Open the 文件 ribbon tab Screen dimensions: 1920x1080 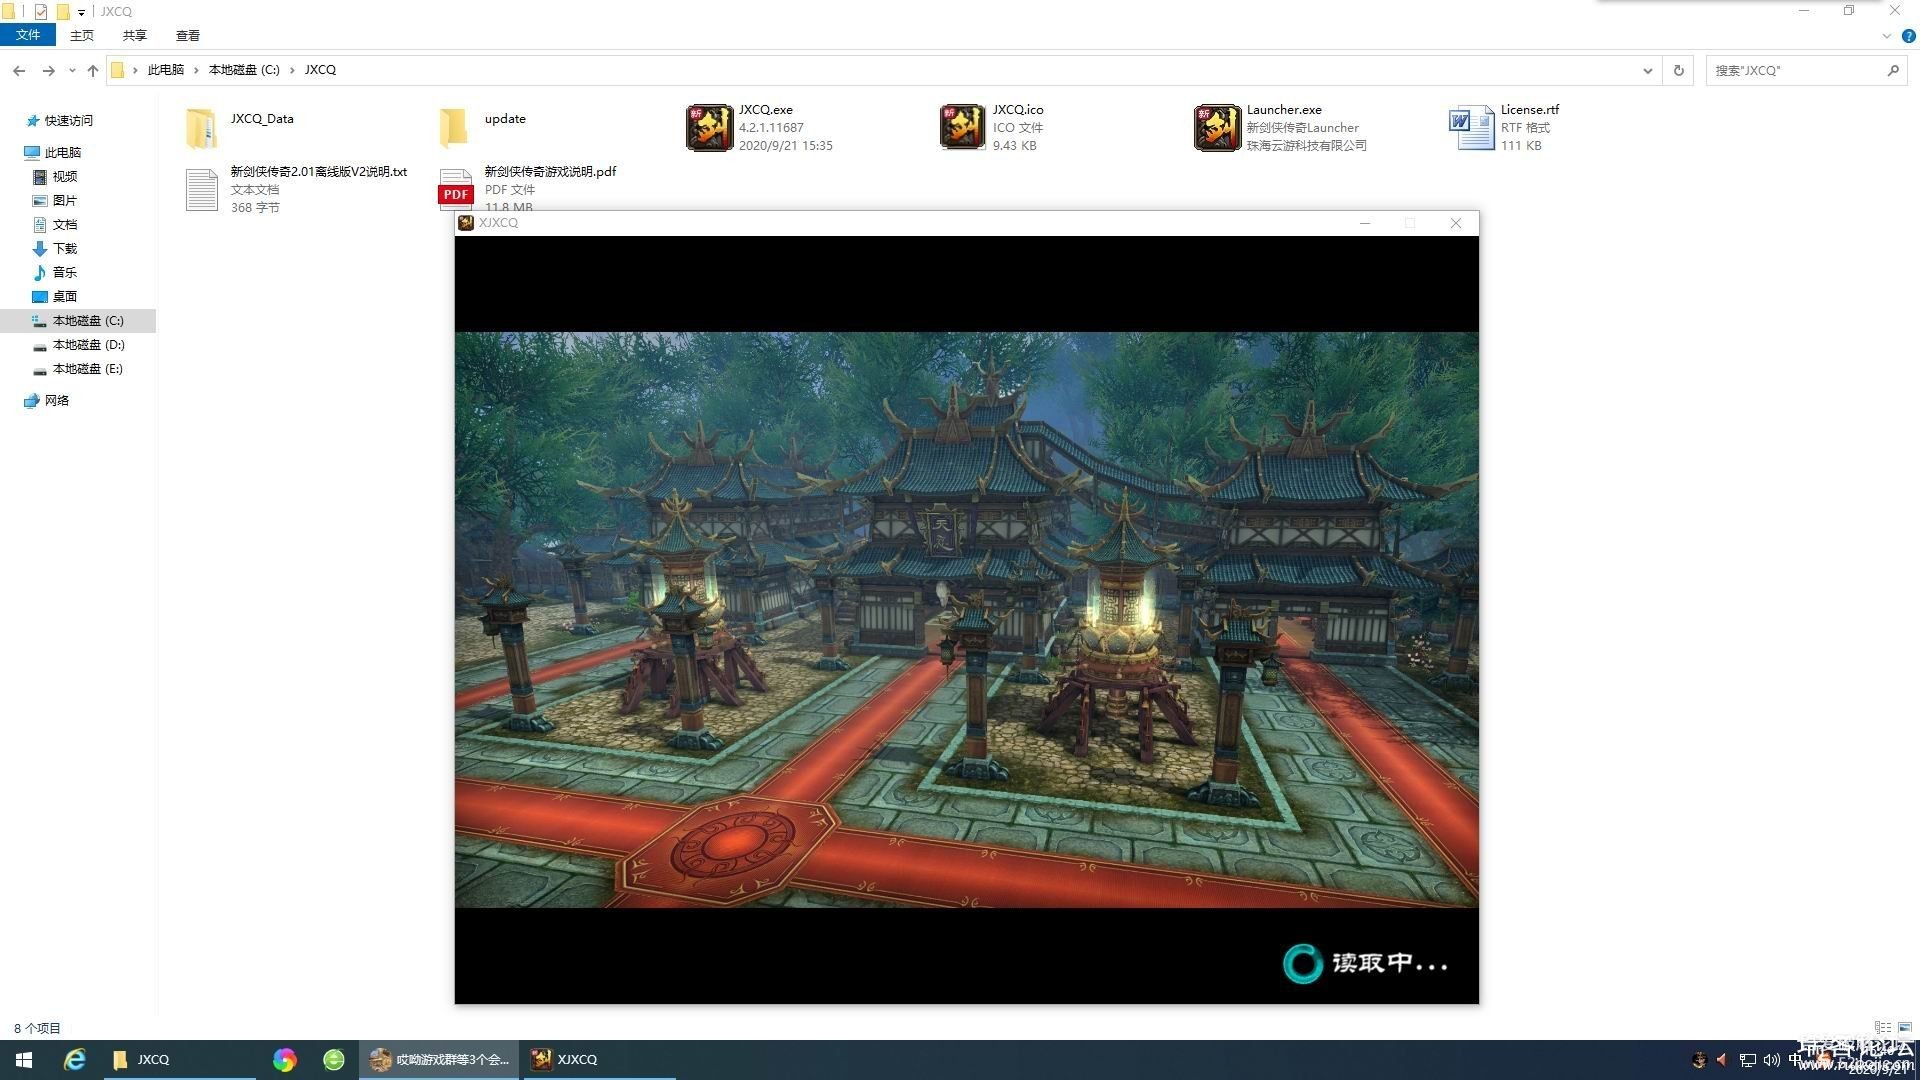(28, 35)
